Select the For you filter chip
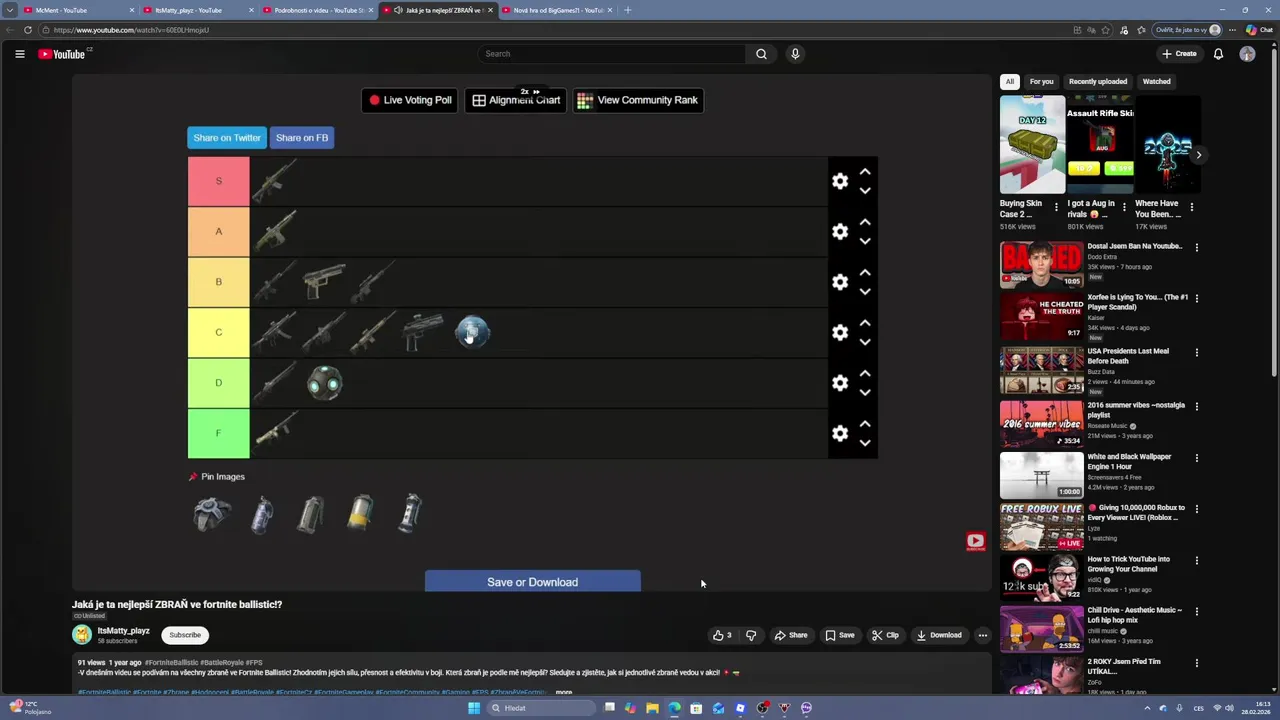 click(1041, 82)
